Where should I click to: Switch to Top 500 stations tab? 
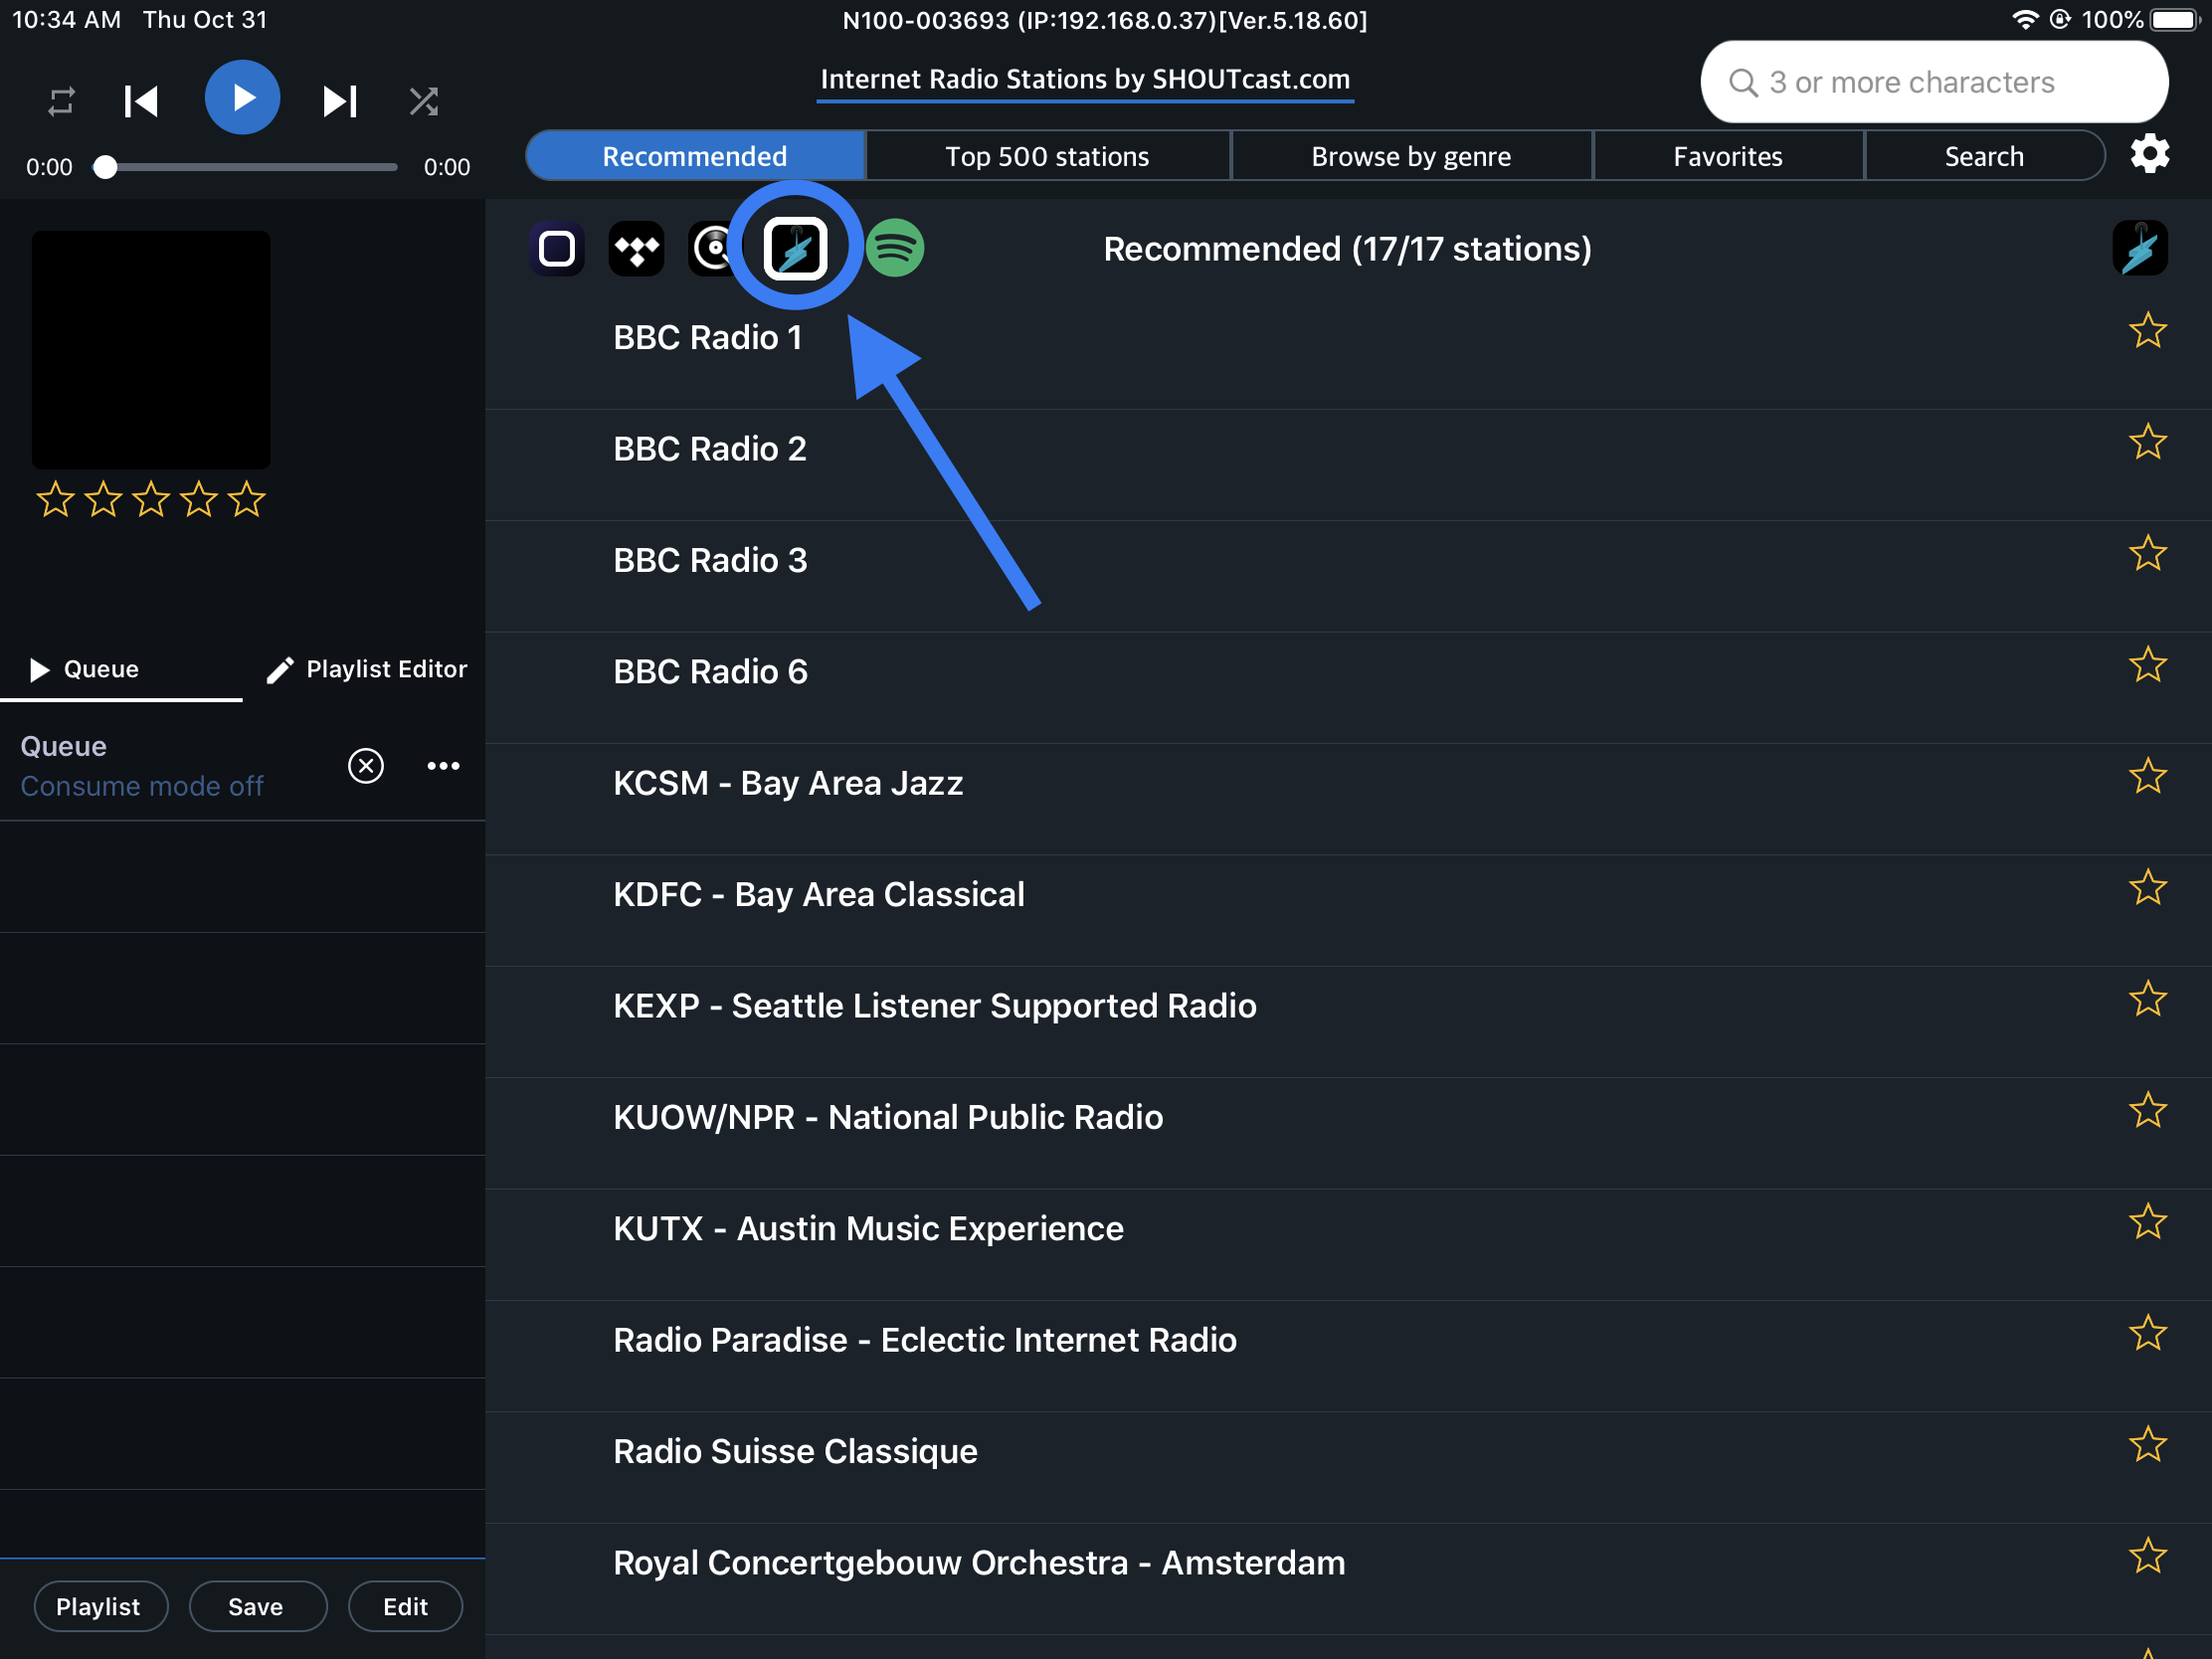pyautogui.click(x=1047, y=156)
